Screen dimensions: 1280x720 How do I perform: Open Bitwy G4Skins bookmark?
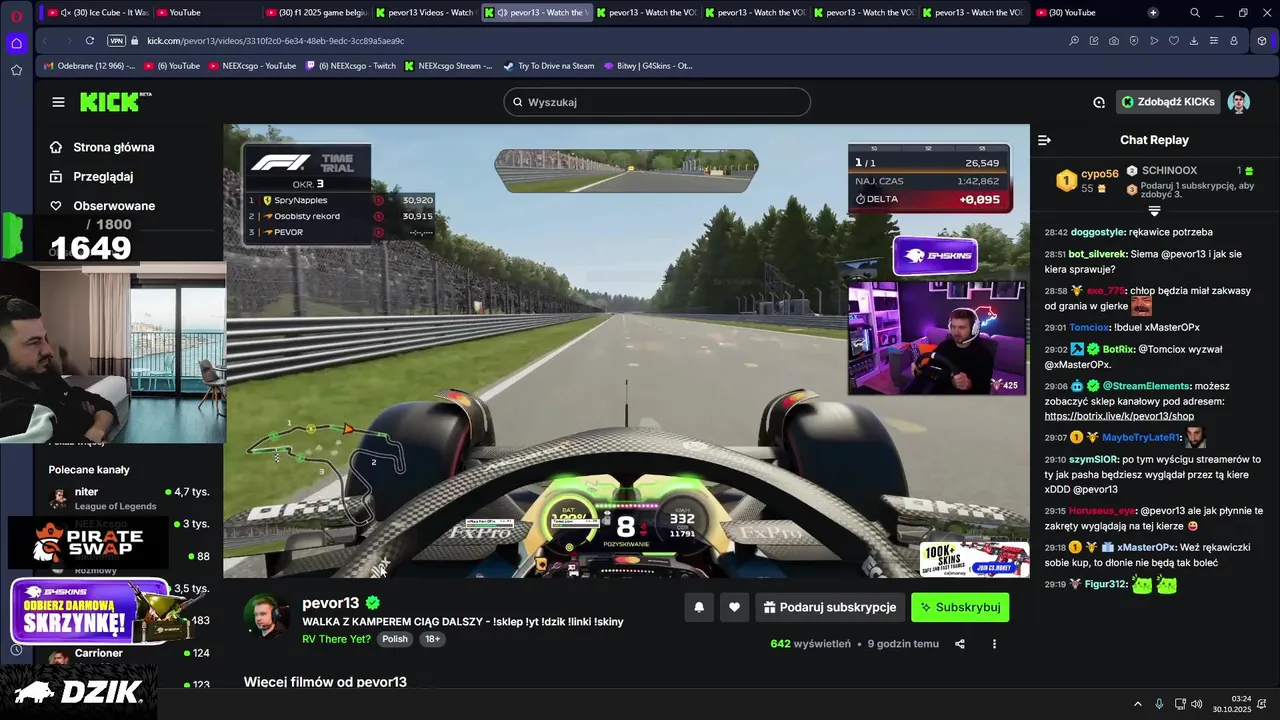648,66
